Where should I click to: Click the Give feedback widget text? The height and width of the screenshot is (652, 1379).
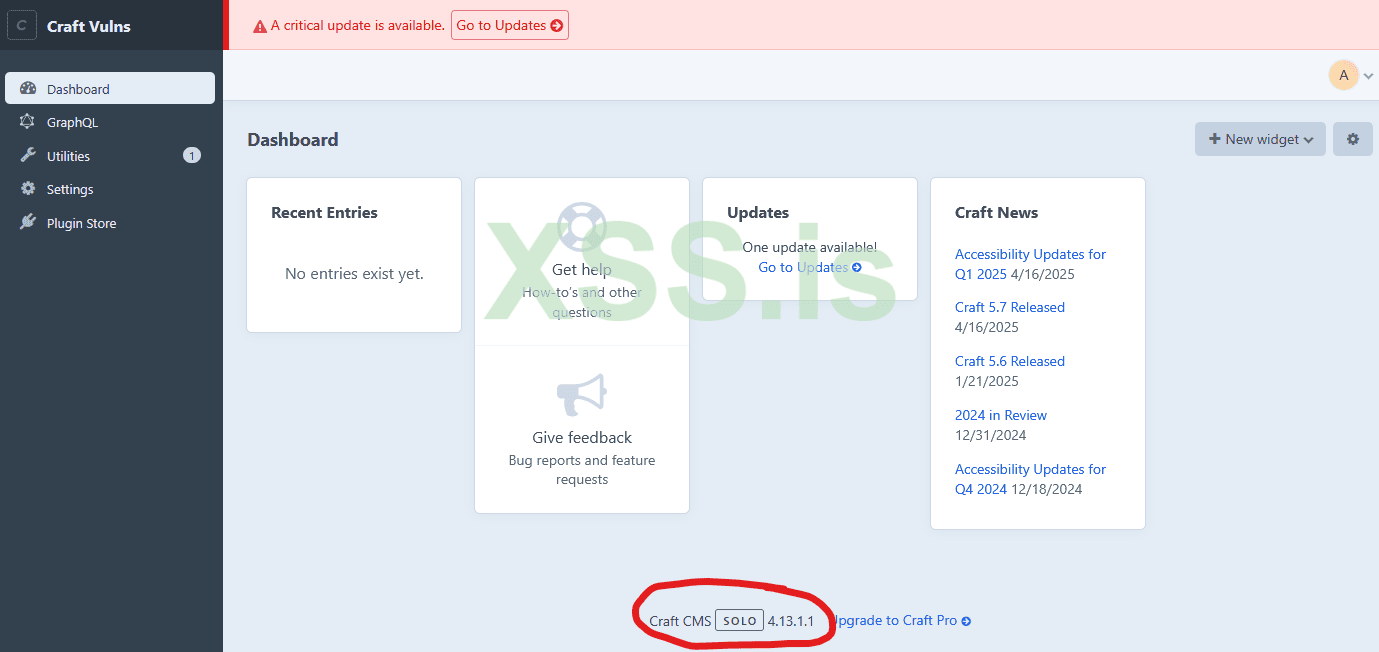pyautogui.click(x=582, y=437)
